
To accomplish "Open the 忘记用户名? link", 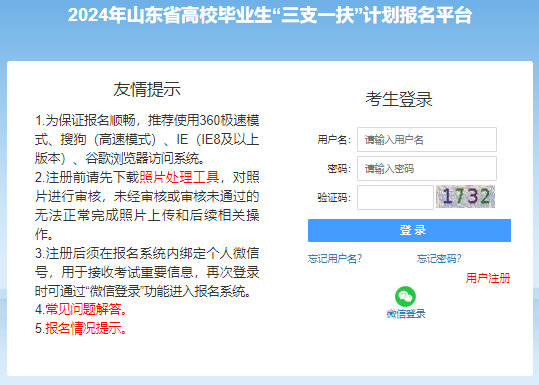I will [x=335, y=258].
